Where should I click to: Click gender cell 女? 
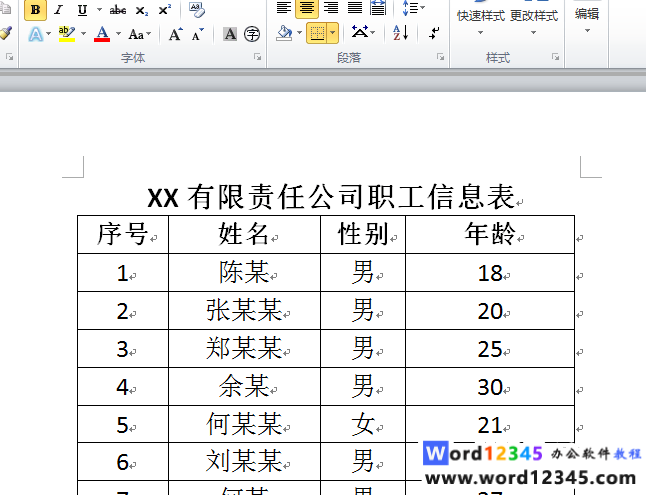363,424
